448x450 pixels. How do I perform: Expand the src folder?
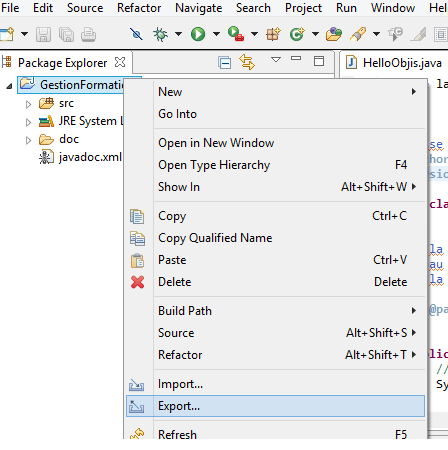(x=28, y=104)
